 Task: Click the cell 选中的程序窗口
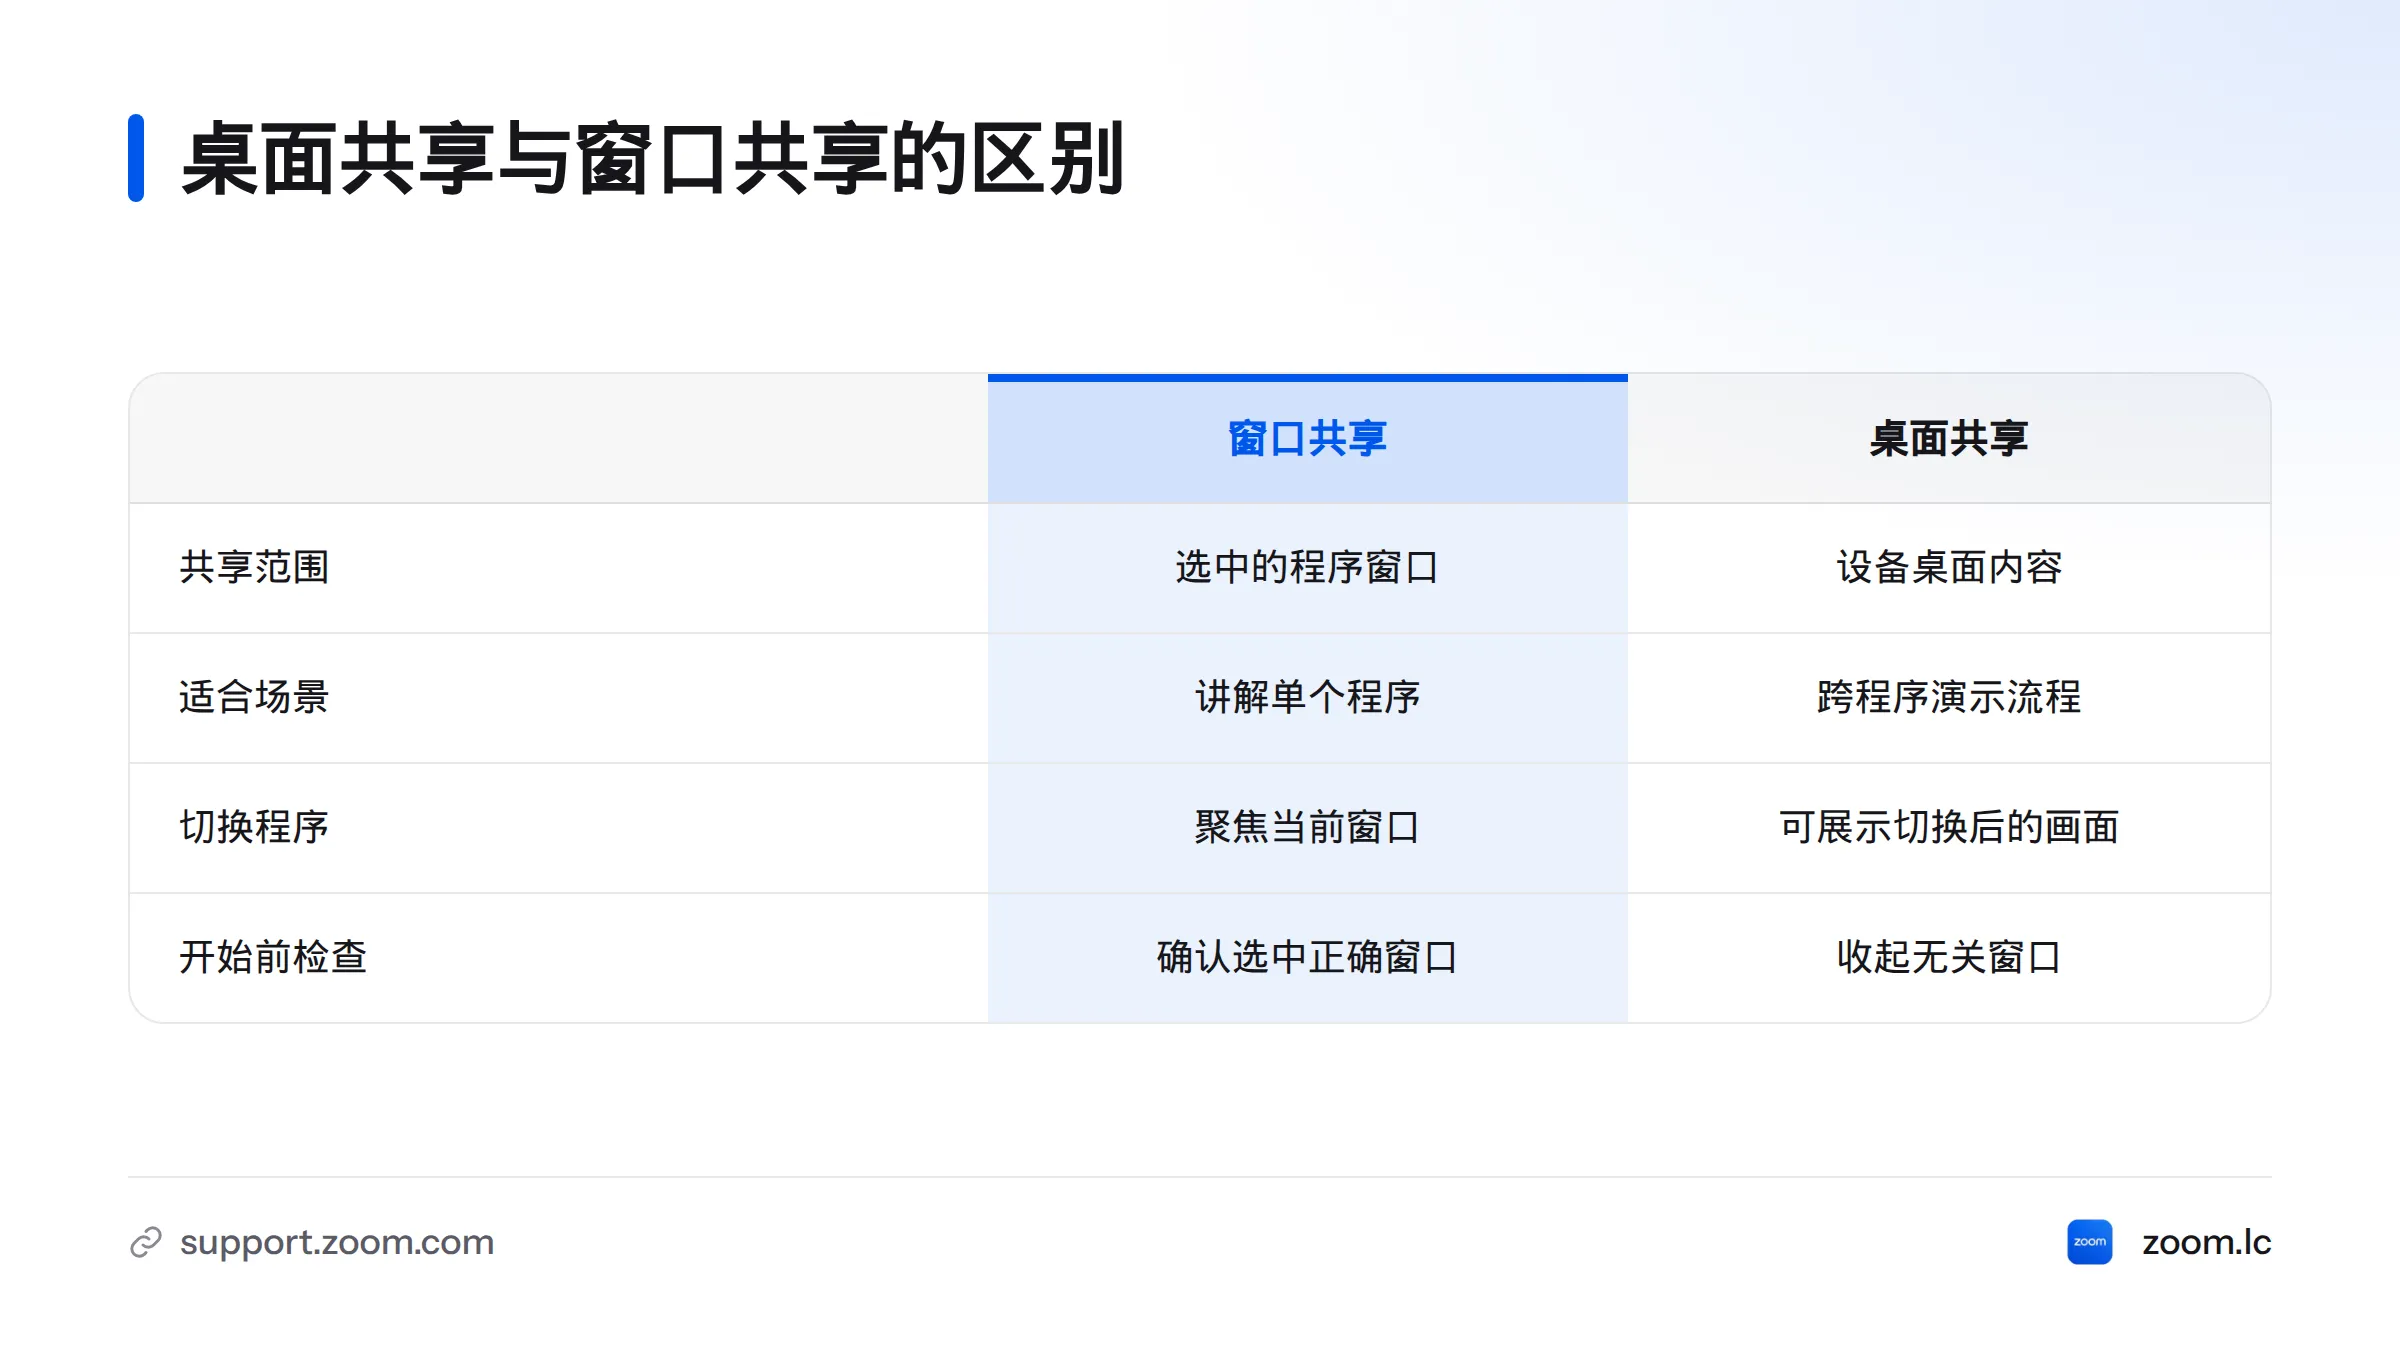1307,567
